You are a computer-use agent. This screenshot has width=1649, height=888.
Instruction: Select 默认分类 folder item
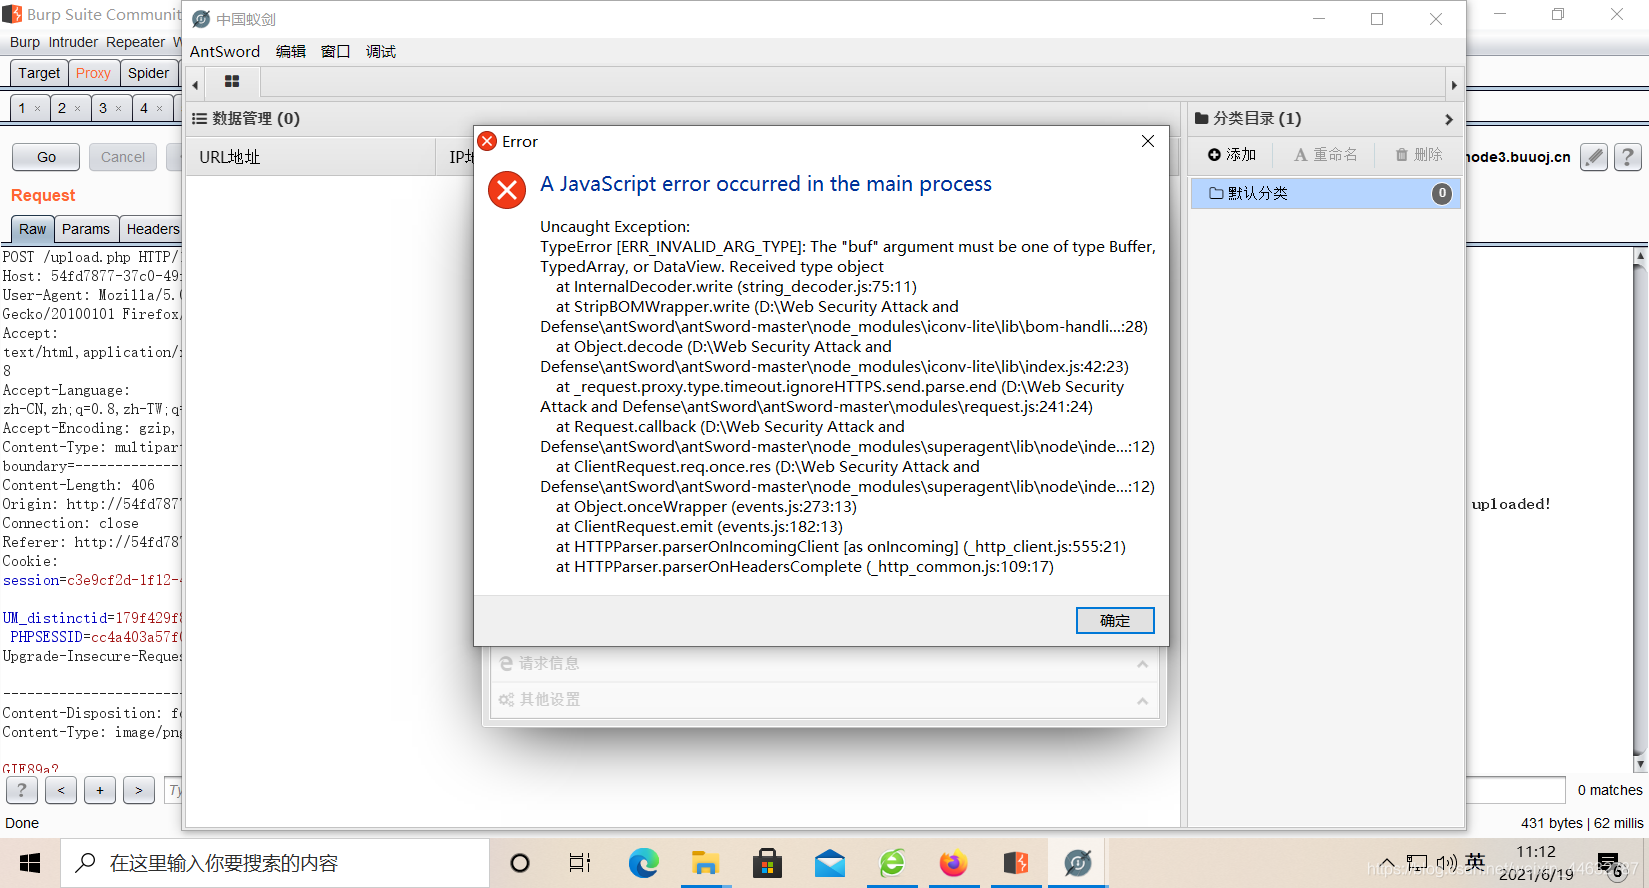point(1326,193)
